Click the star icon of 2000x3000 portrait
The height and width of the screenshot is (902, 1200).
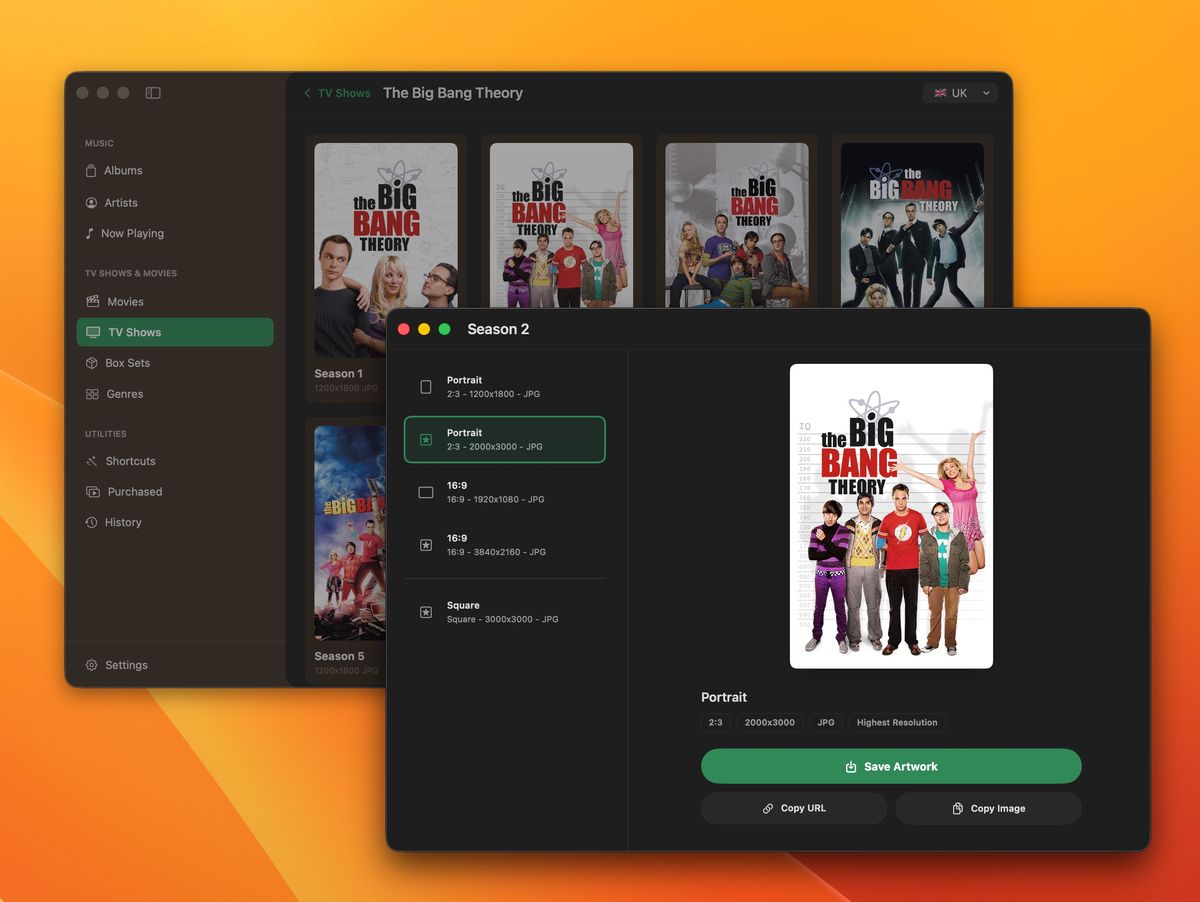point(426,440)
